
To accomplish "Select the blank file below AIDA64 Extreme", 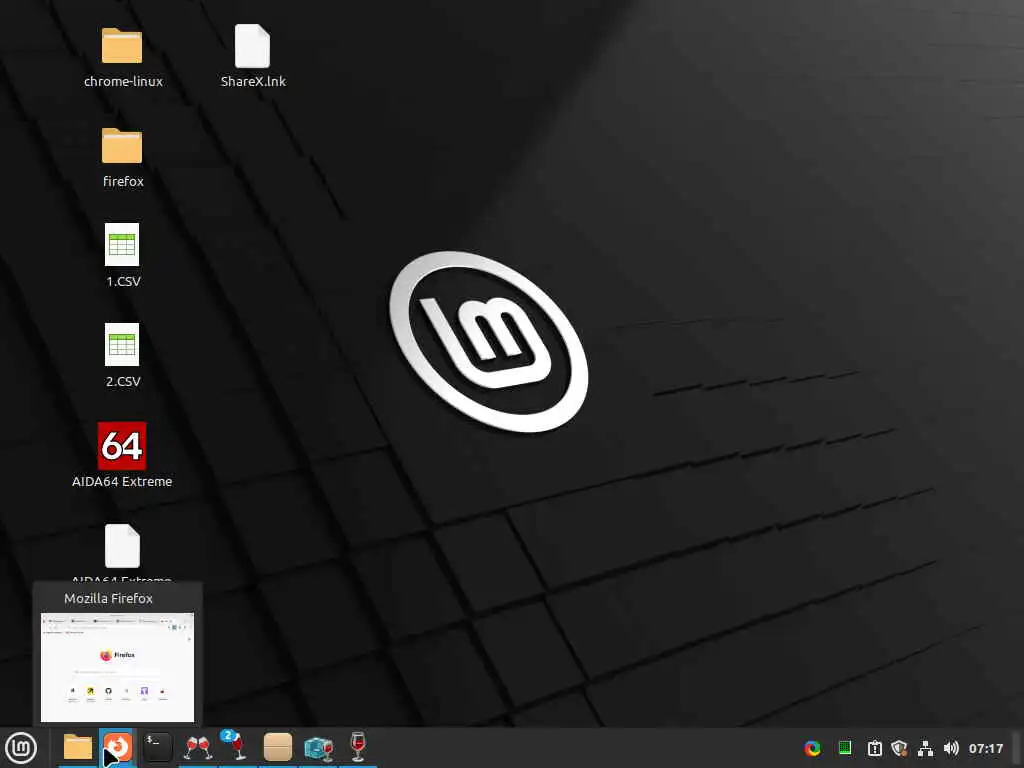I will [x=122, y=546].
